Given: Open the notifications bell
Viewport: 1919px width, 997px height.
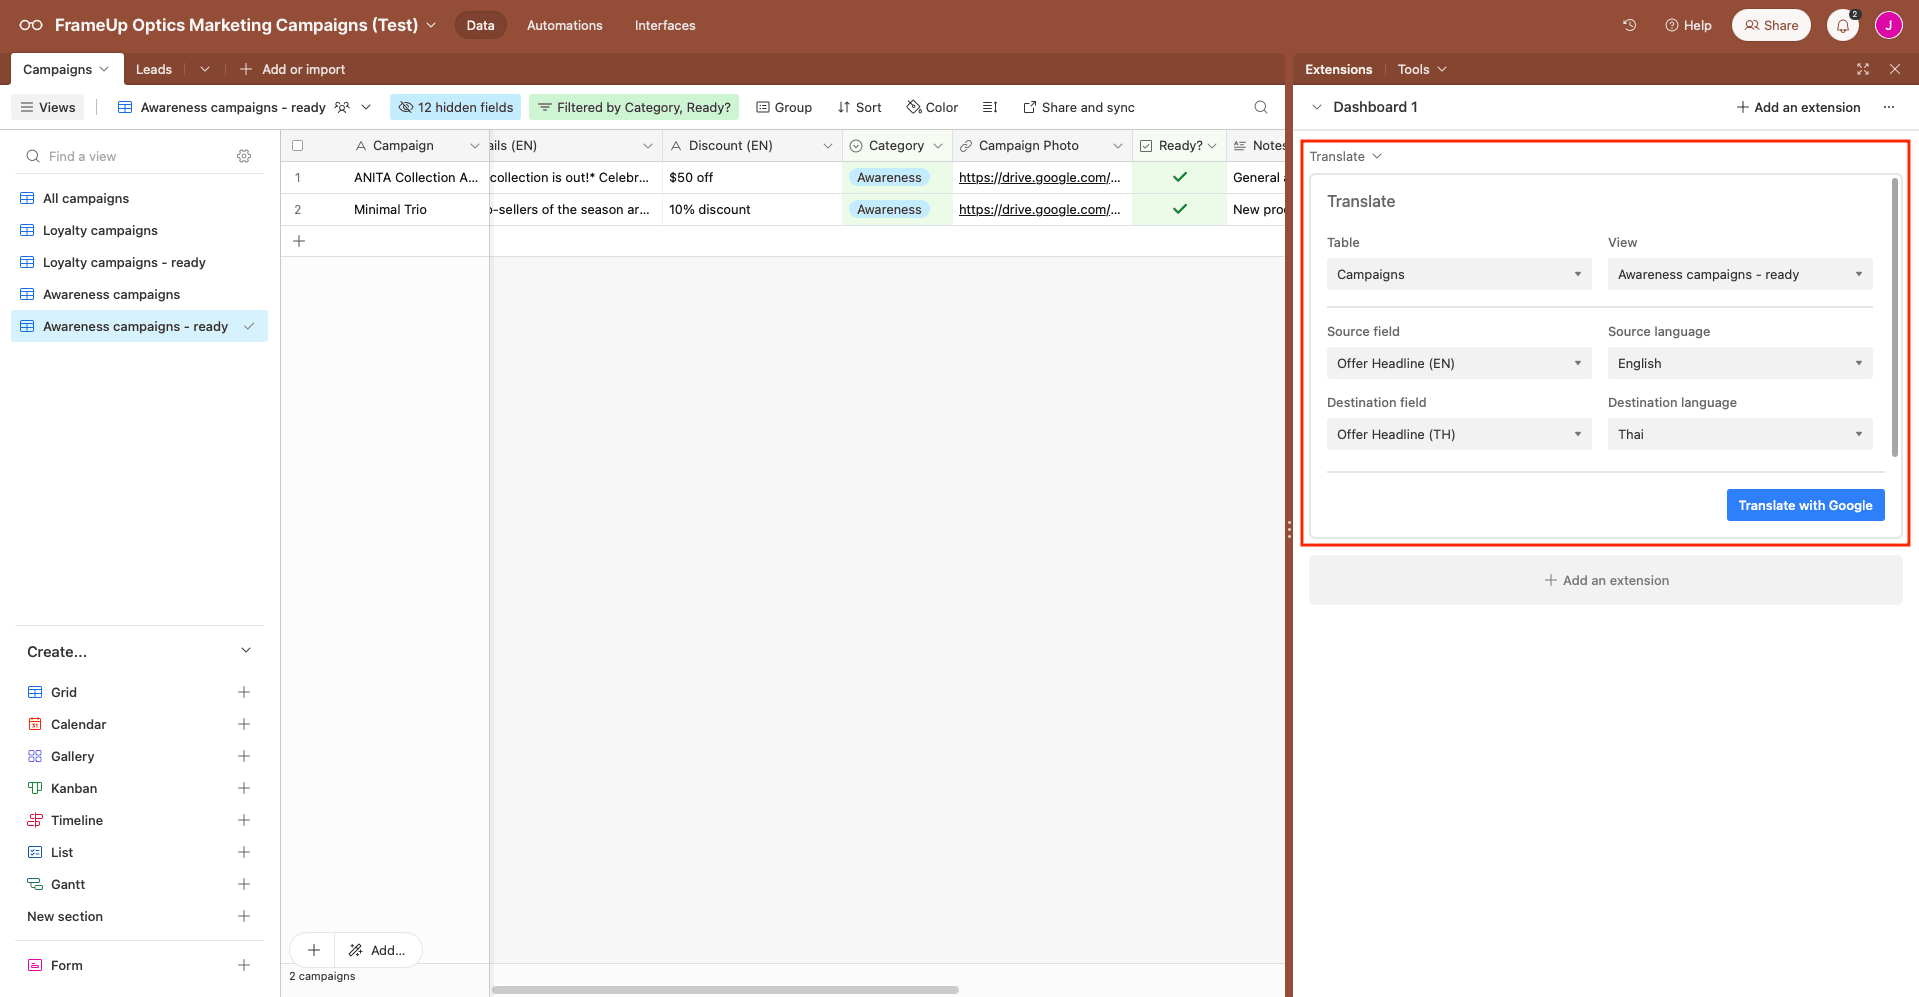Looking at the screenshot, I should [1842, 25].
